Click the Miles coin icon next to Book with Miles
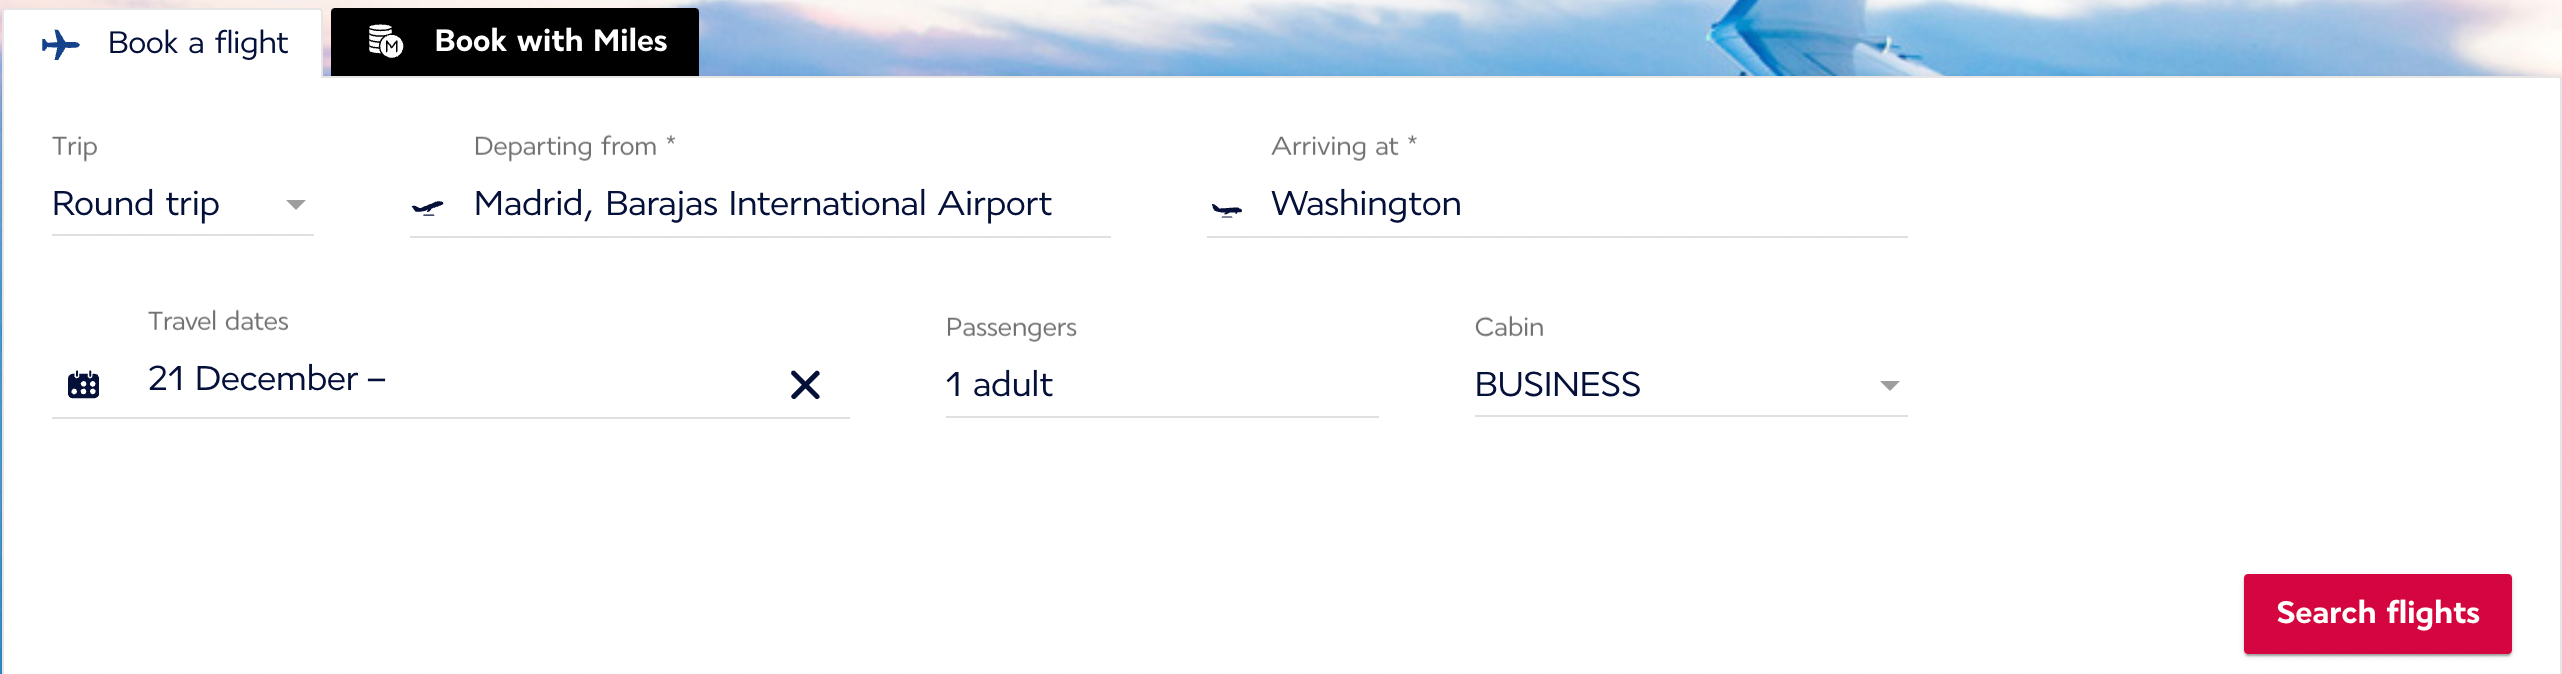Screen dimensions: 2562x674 pos(385,42)
